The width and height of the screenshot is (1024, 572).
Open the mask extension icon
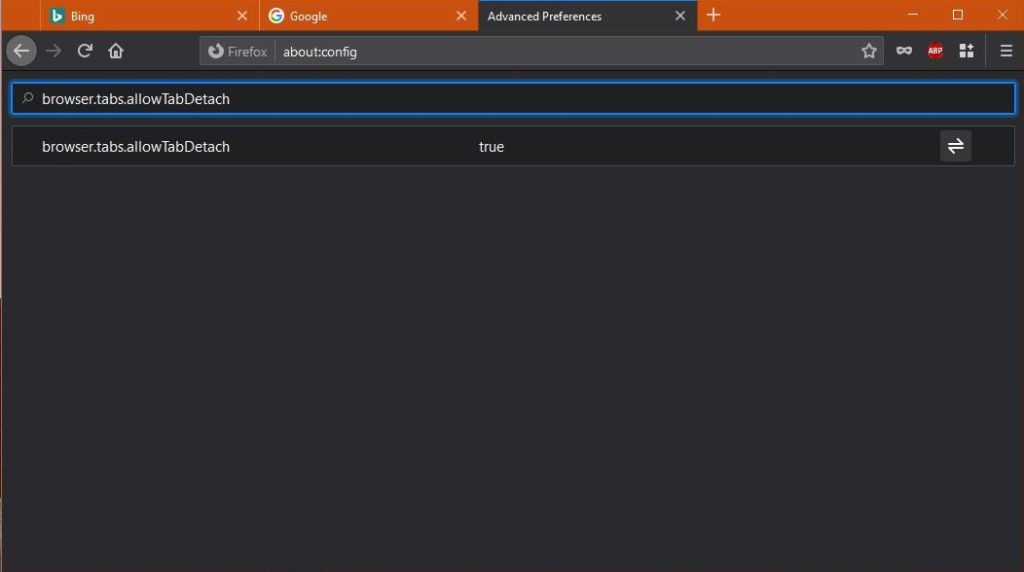point(904,51)
